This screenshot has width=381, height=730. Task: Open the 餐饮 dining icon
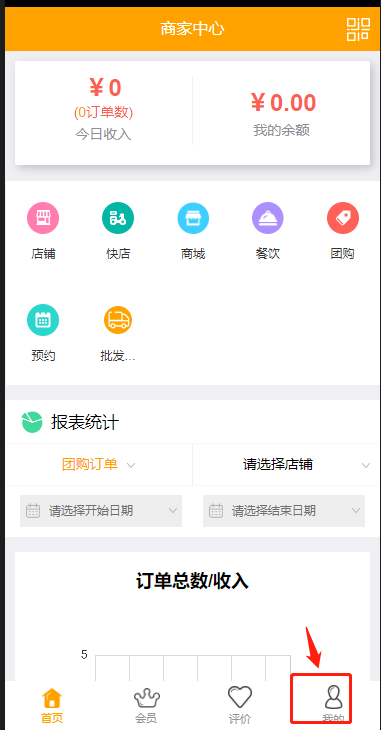pos(267,218)
